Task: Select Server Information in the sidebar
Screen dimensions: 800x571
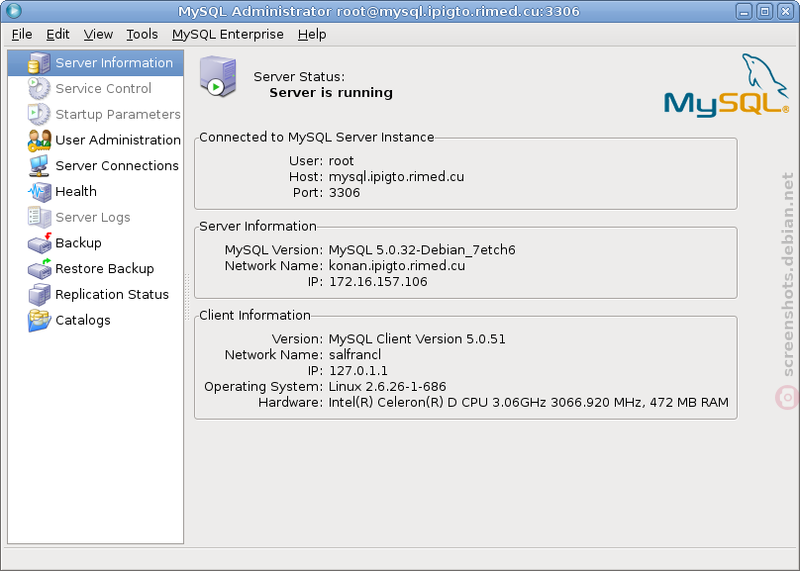Action: click(x=95, y=63)
